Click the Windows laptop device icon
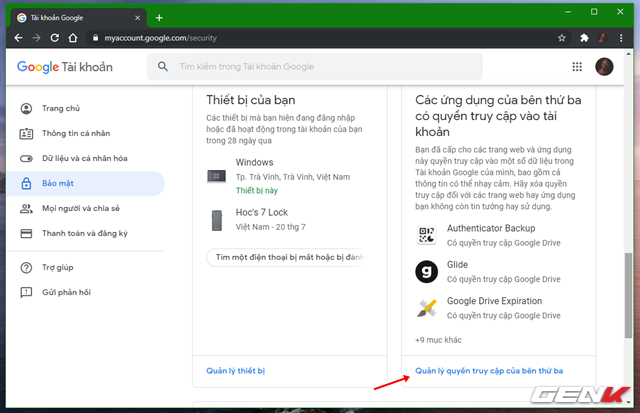Viewport: 640px width, 413px height. 216,176
